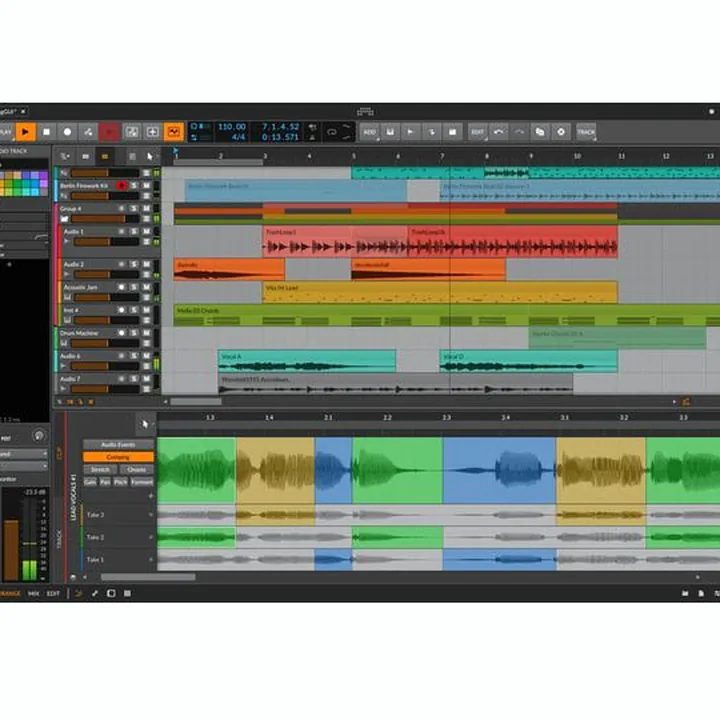Click the play position display 7.1.4.52

280,127
